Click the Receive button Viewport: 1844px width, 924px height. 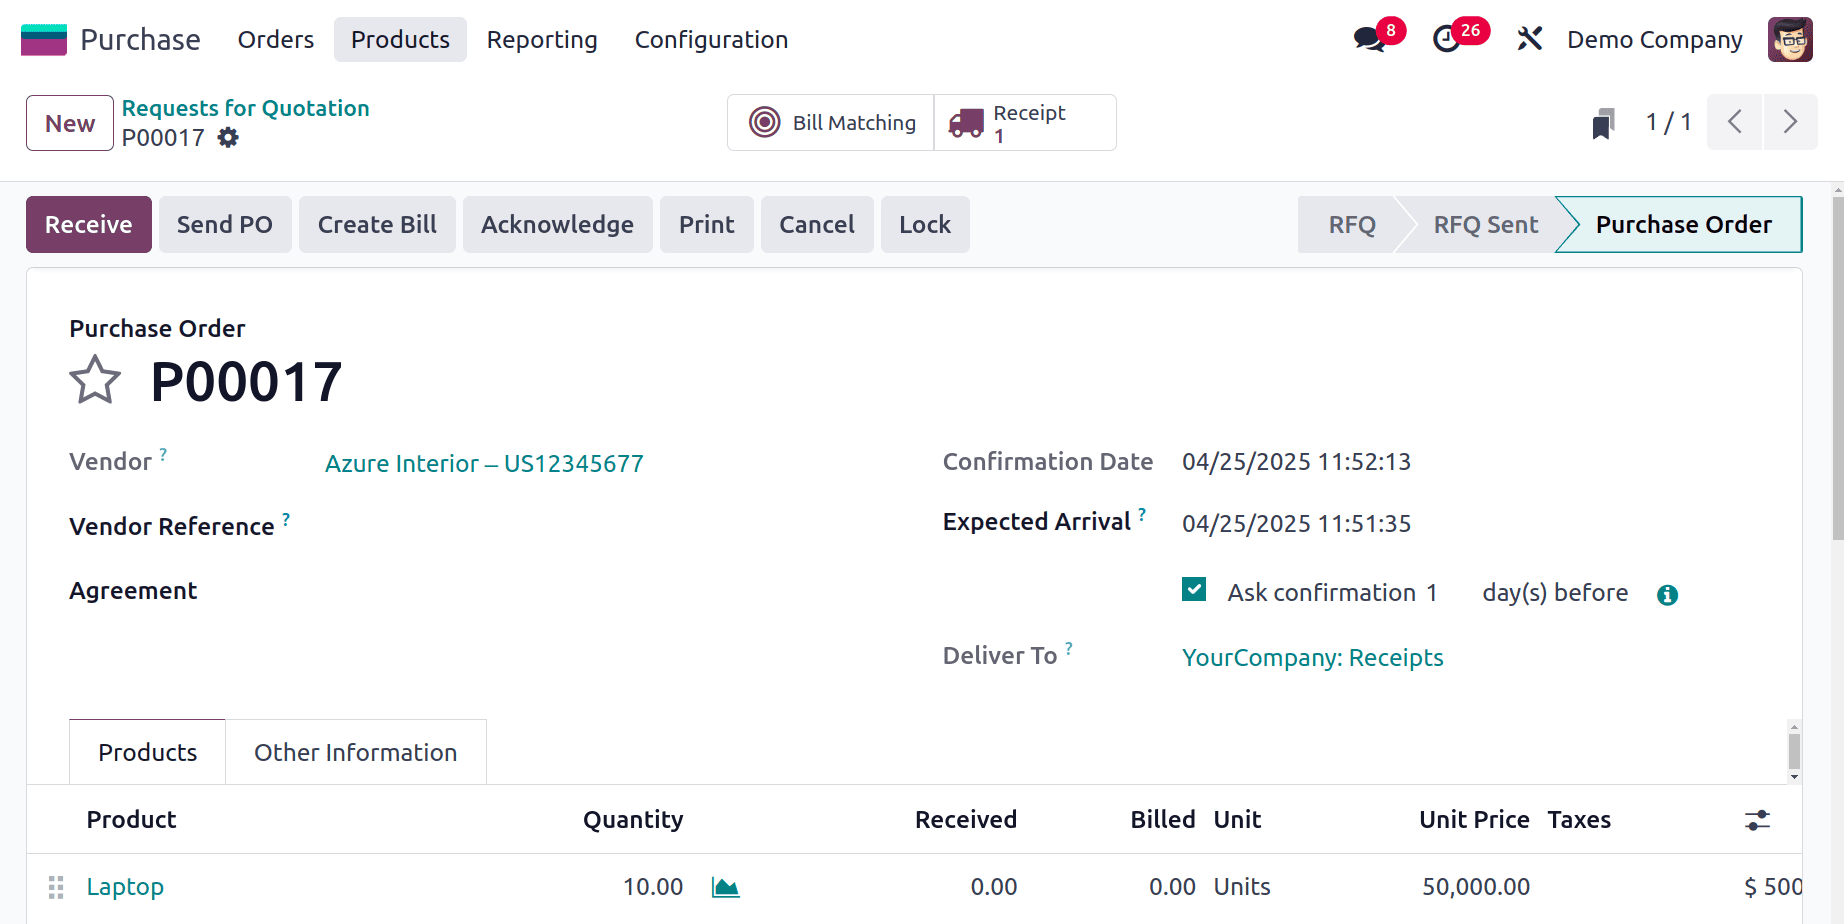click(x=89, y=224)
